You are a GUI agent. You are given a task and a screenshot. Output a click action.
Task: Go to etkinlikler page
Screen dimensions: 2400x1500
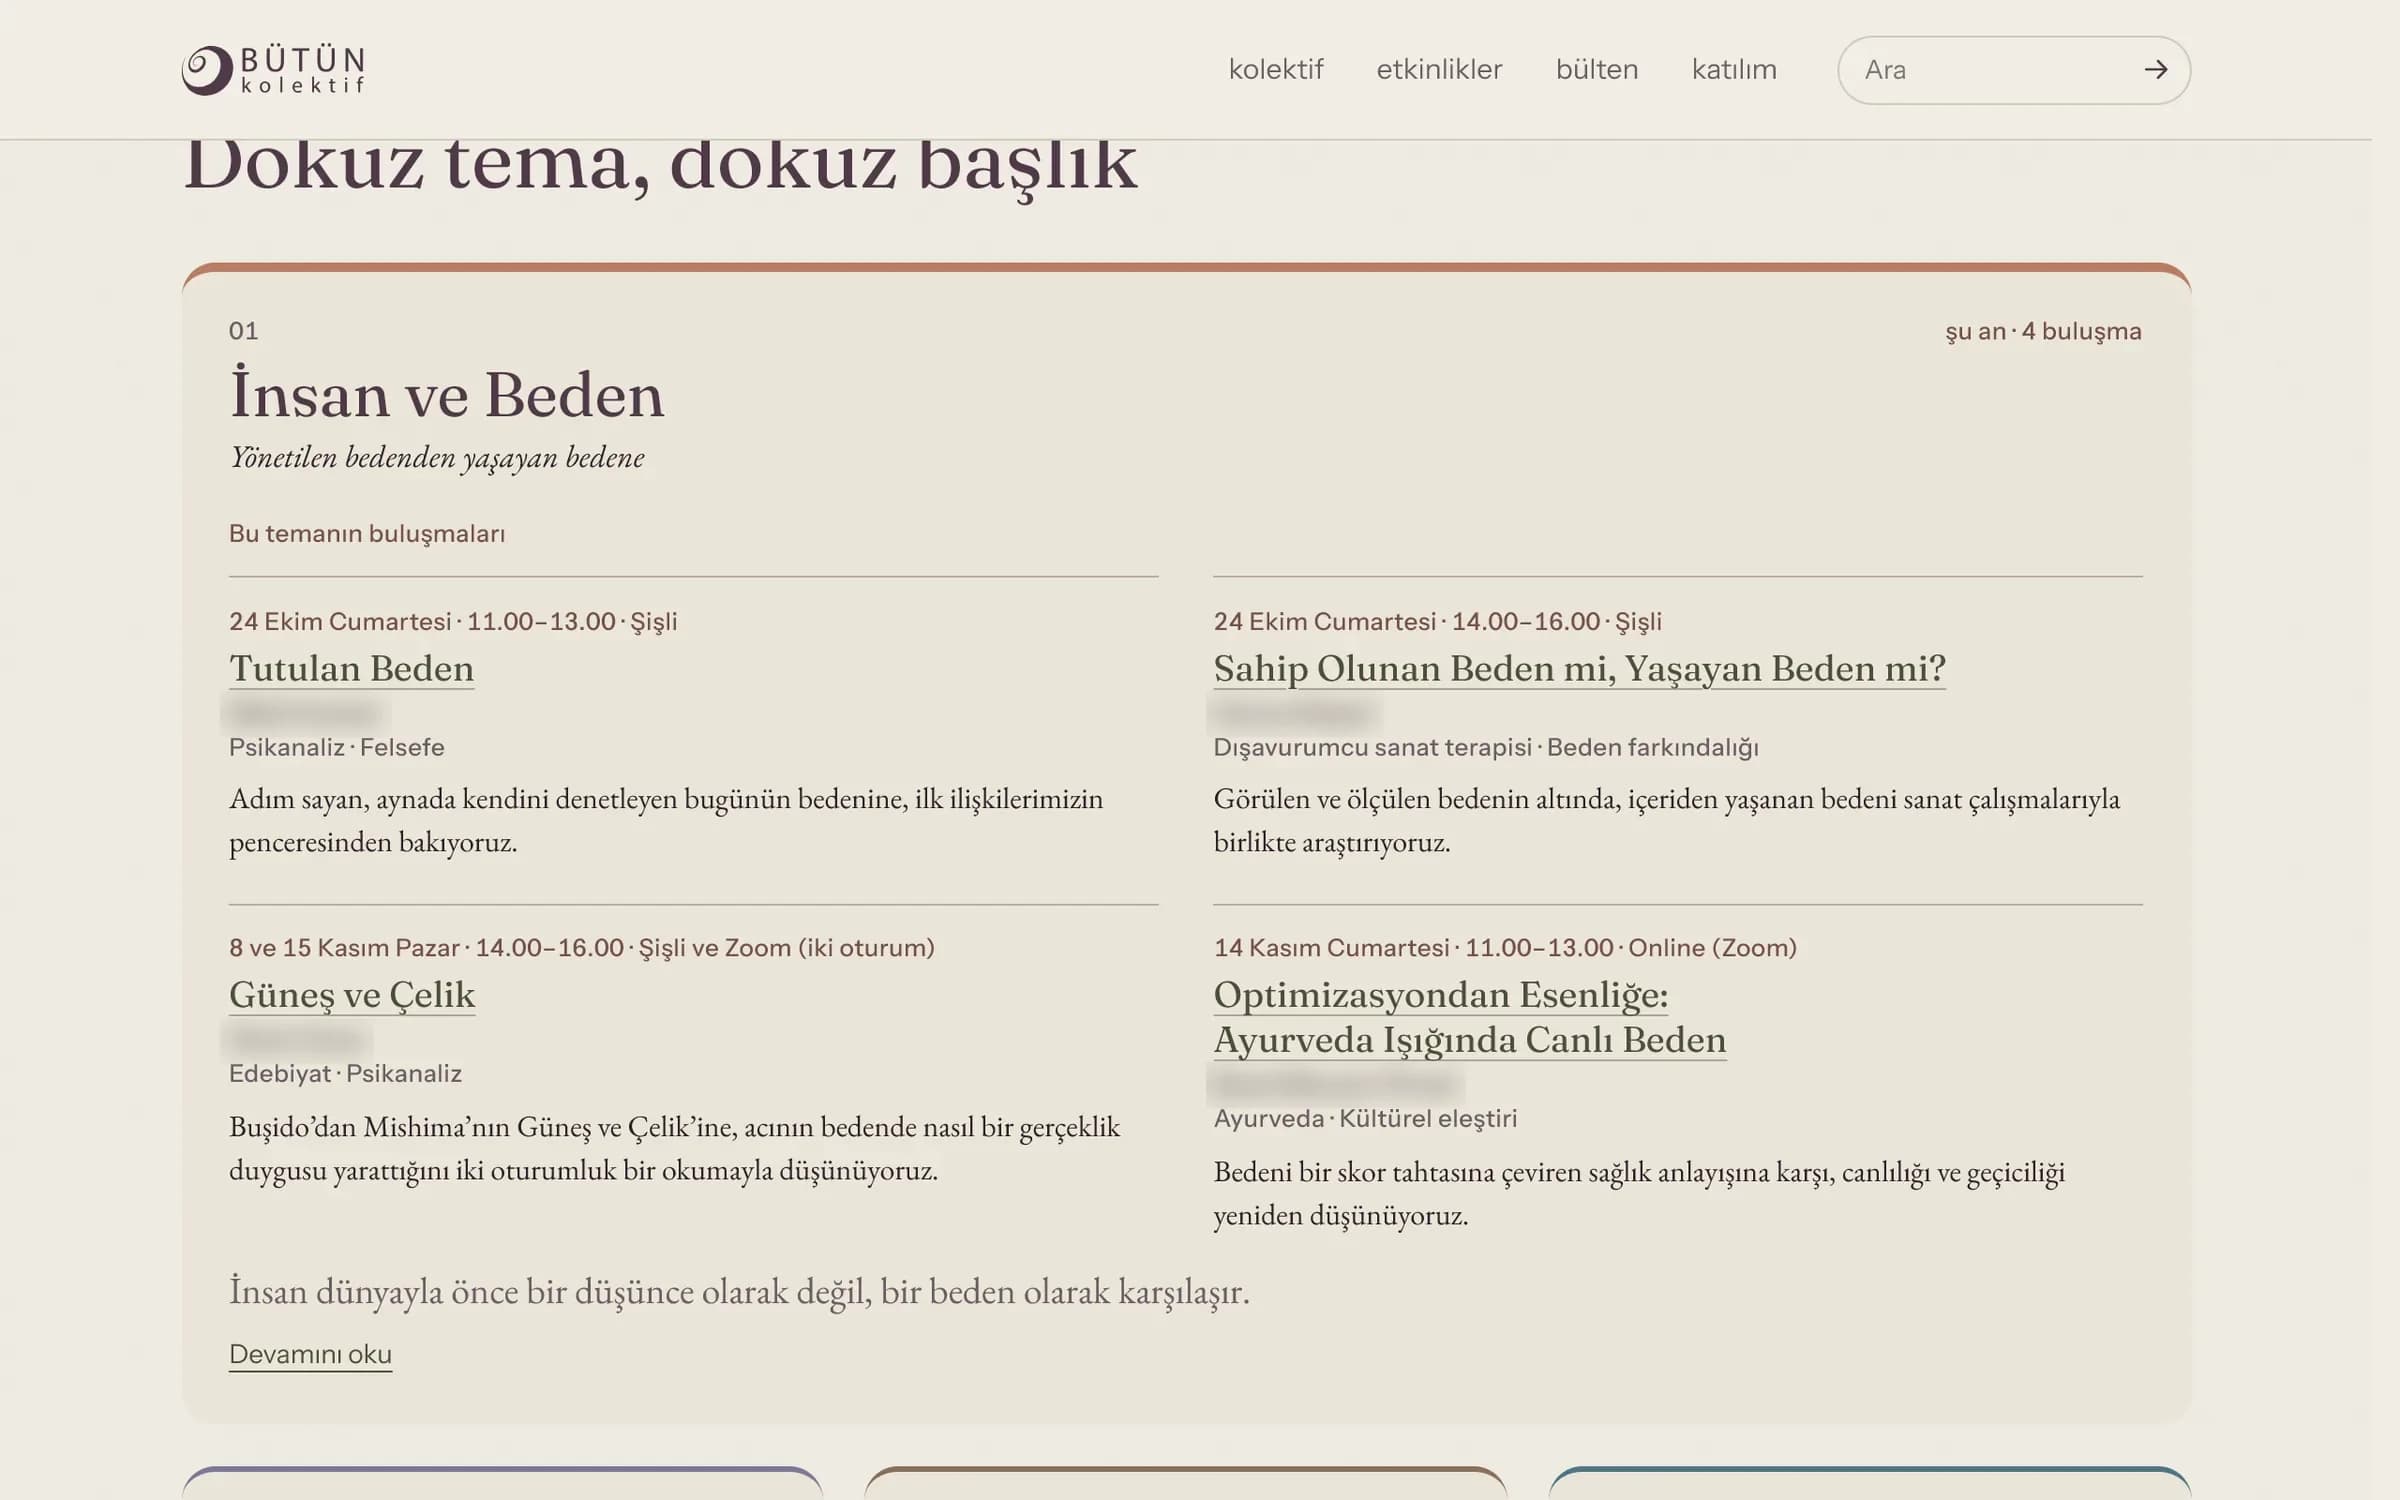[1439, 70]
